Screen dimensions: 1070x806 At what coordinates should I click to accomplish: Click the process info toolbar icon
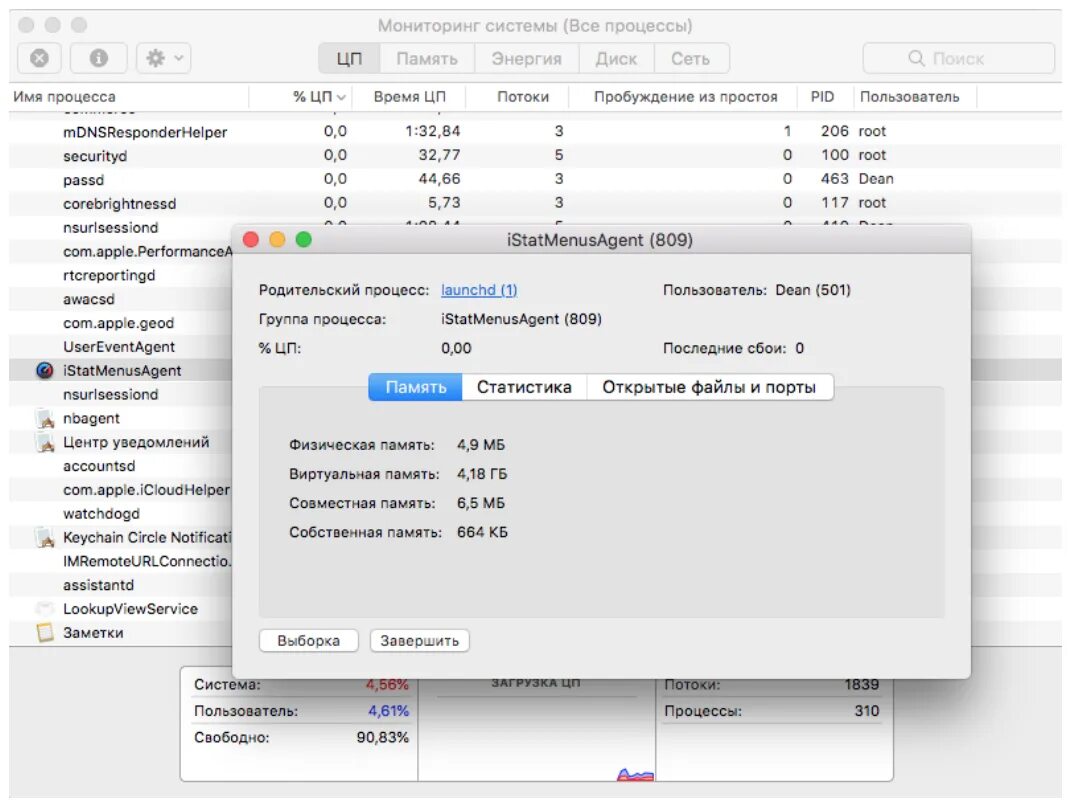(x=99, y=59)
